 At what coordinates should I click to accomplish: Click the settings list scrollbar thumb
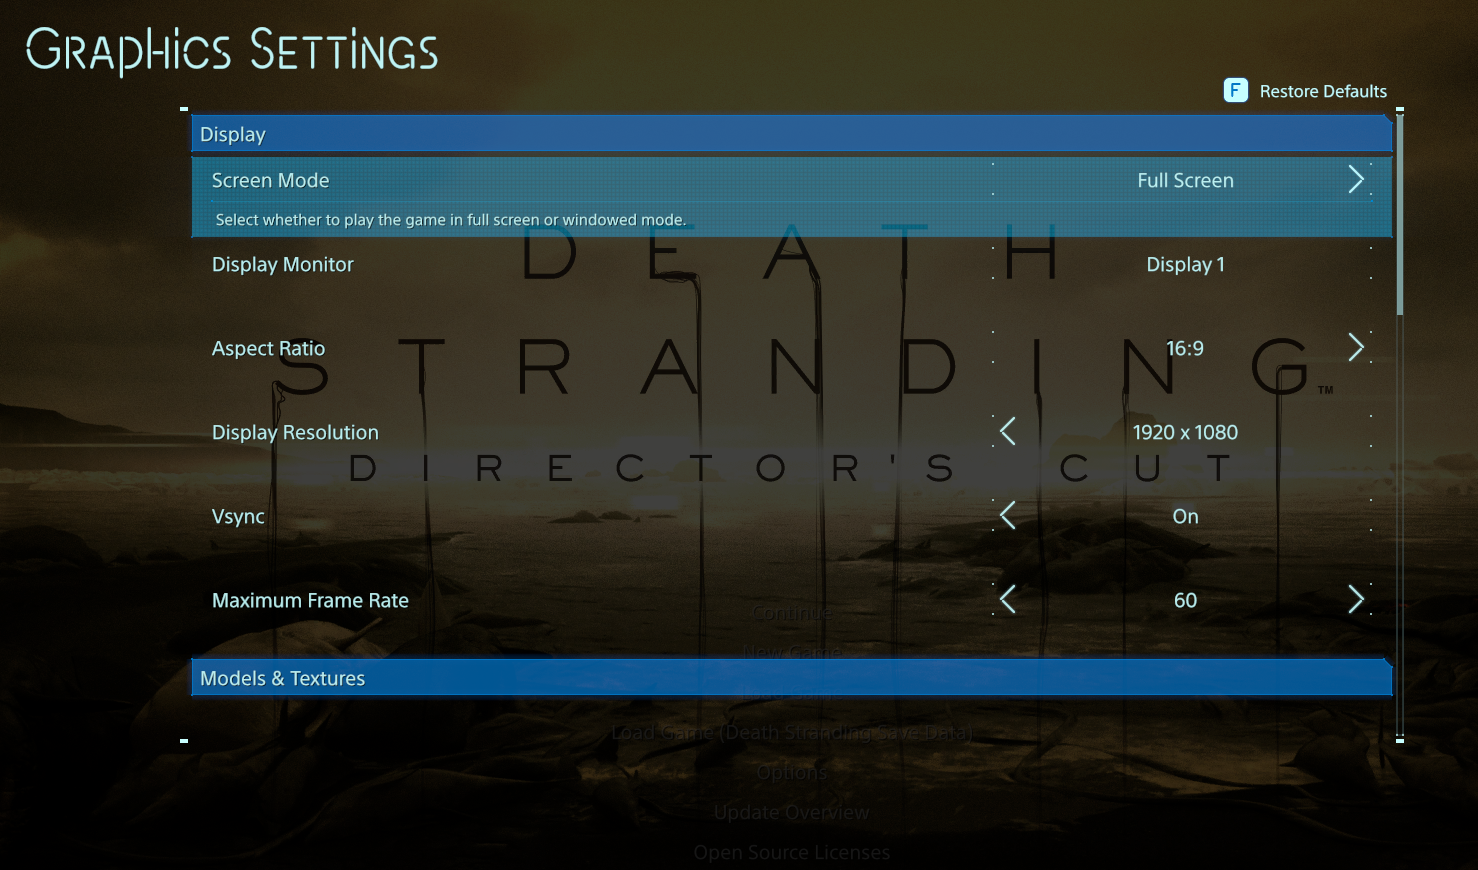(x=1400, y=215)
